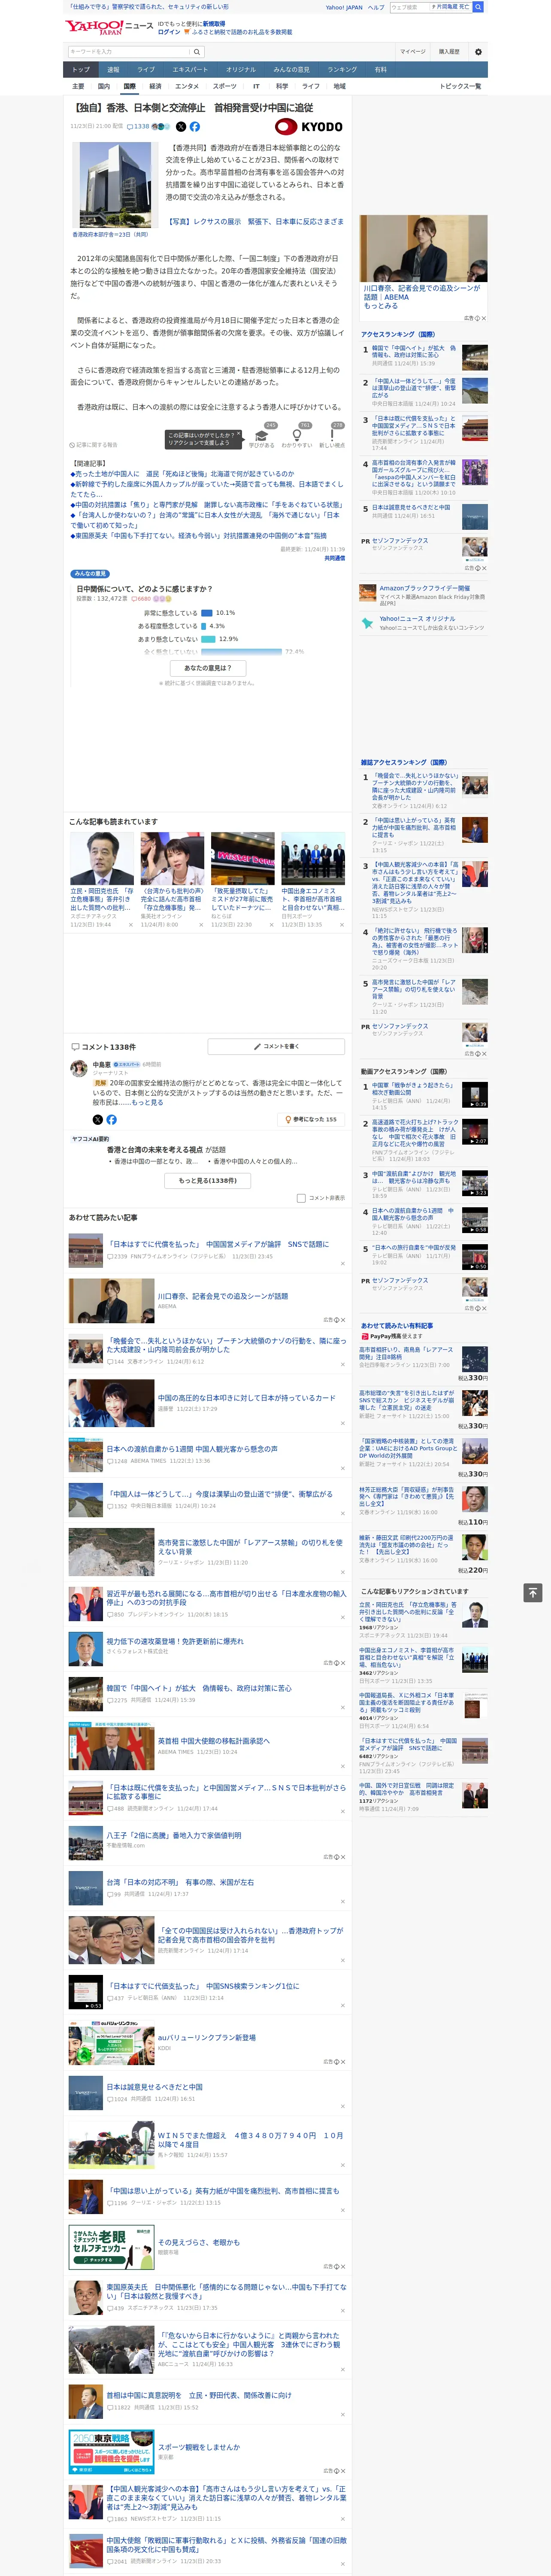Click あなたの意見は? poll button
The height and width of the screenshot is (2576, 551).
208,668
